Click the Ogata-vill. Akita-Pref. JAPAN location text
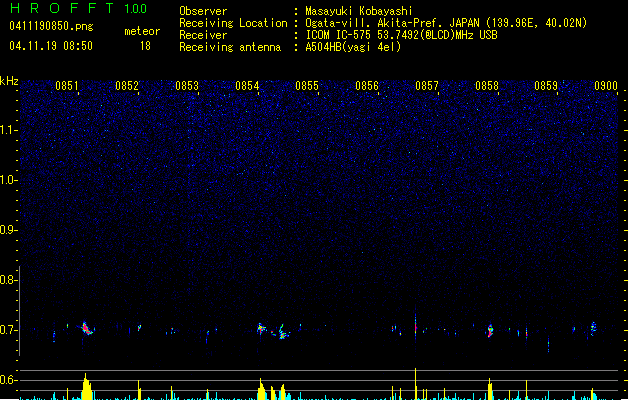This screenshot has height=400, width=629. pyautogui.click(x=446, y=23)
